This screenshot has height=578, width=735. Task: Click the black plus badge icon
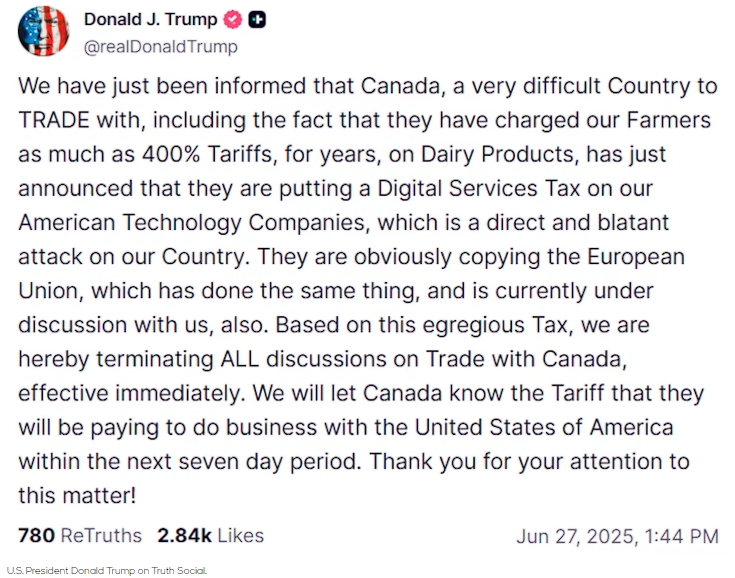[257, 19]
